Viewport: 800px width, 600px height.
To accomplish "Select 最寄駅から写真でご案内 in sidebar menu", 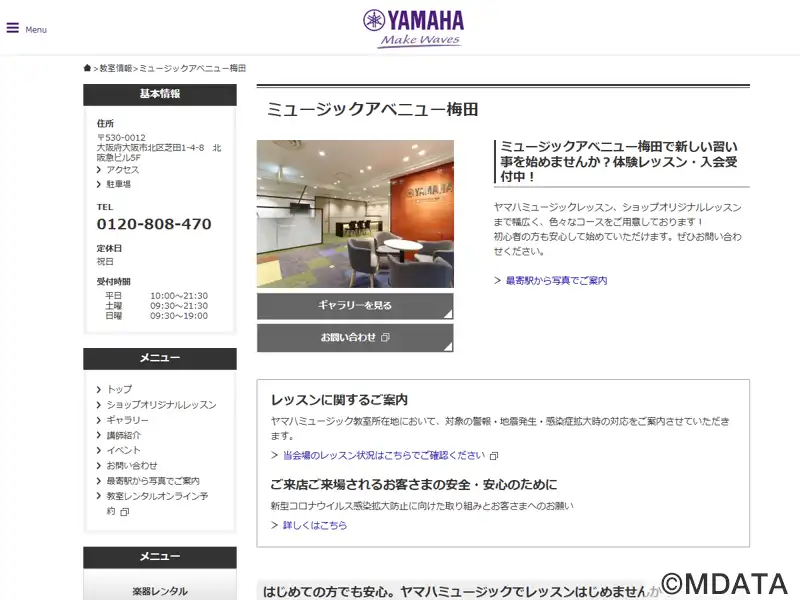I will (153, 481).
